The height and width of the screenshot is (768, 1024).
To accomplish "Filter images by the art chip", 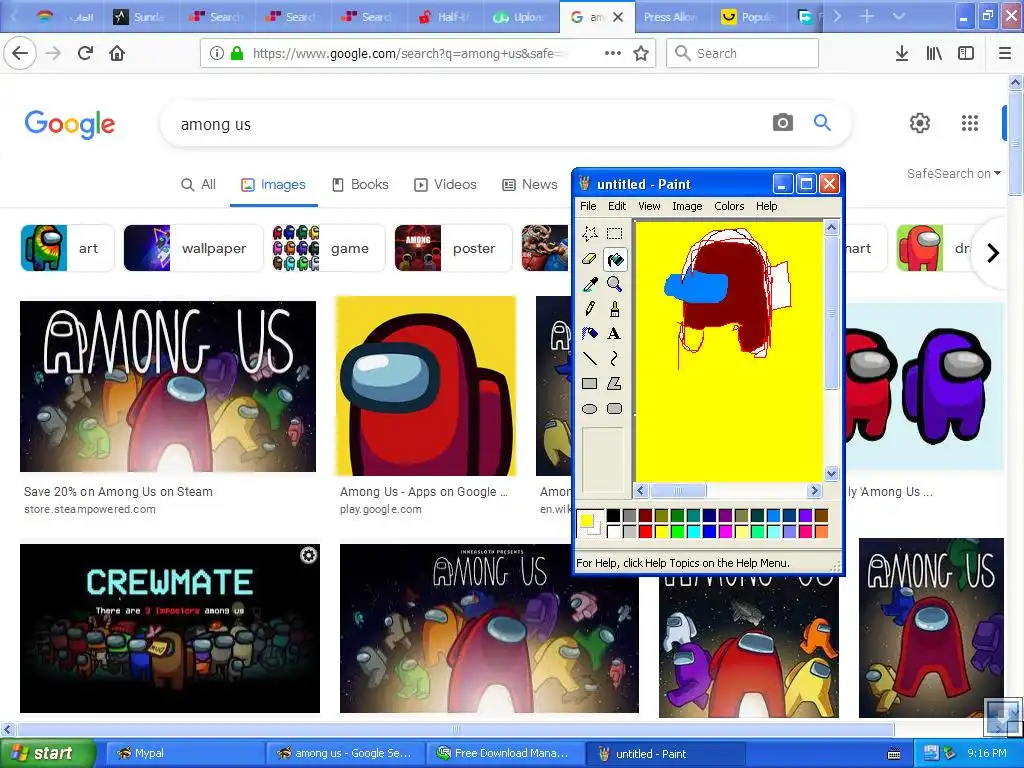I will [67, 248].
